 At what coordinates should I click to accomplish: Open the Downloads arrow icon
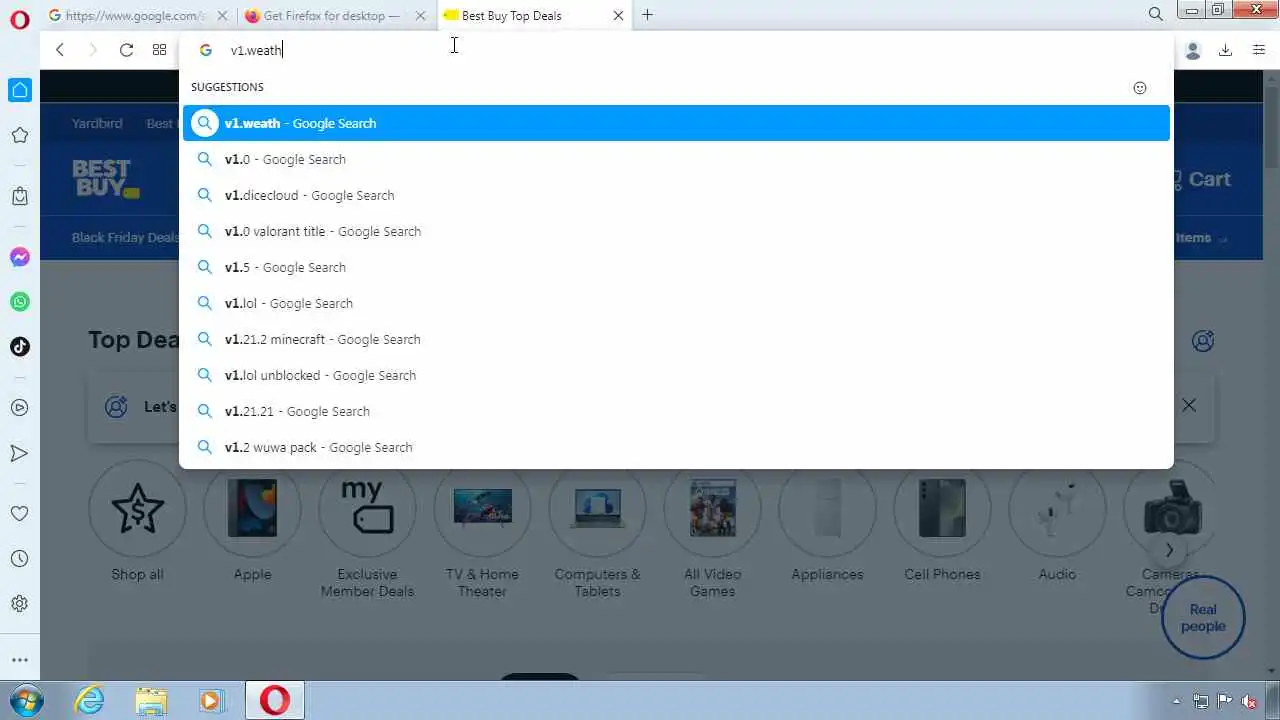pyautogui.click(x=1225, y=50)
